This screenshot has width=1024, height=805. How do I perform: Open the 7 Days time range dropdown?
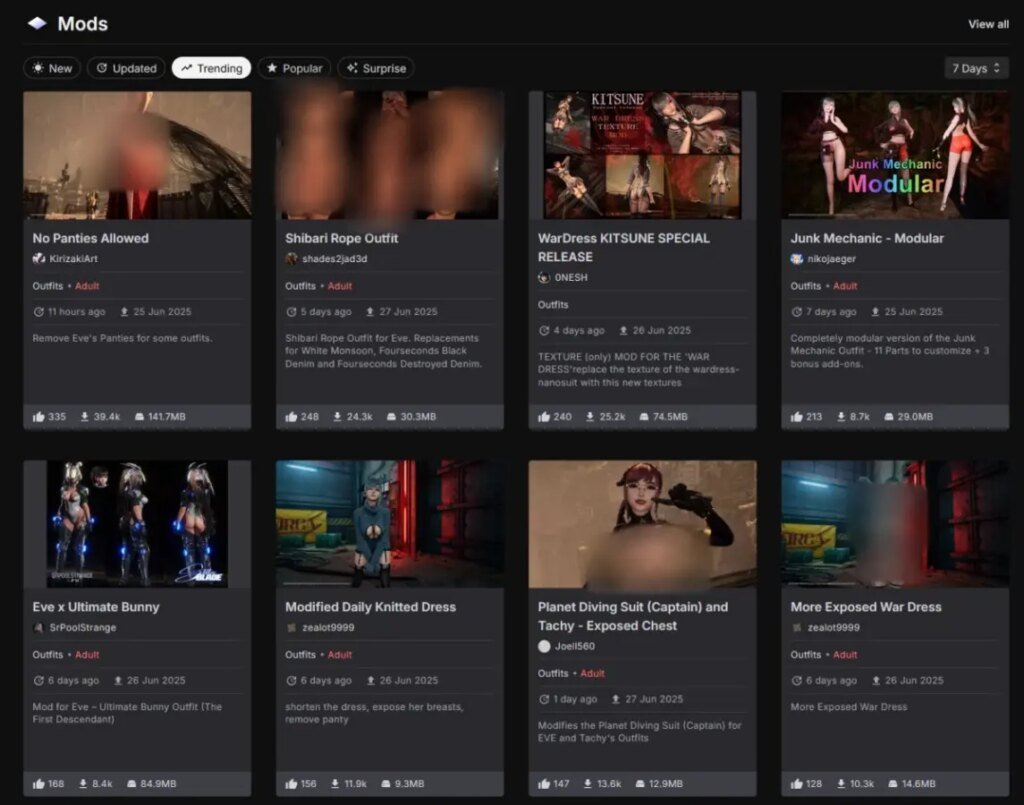(x=976, y=68)
